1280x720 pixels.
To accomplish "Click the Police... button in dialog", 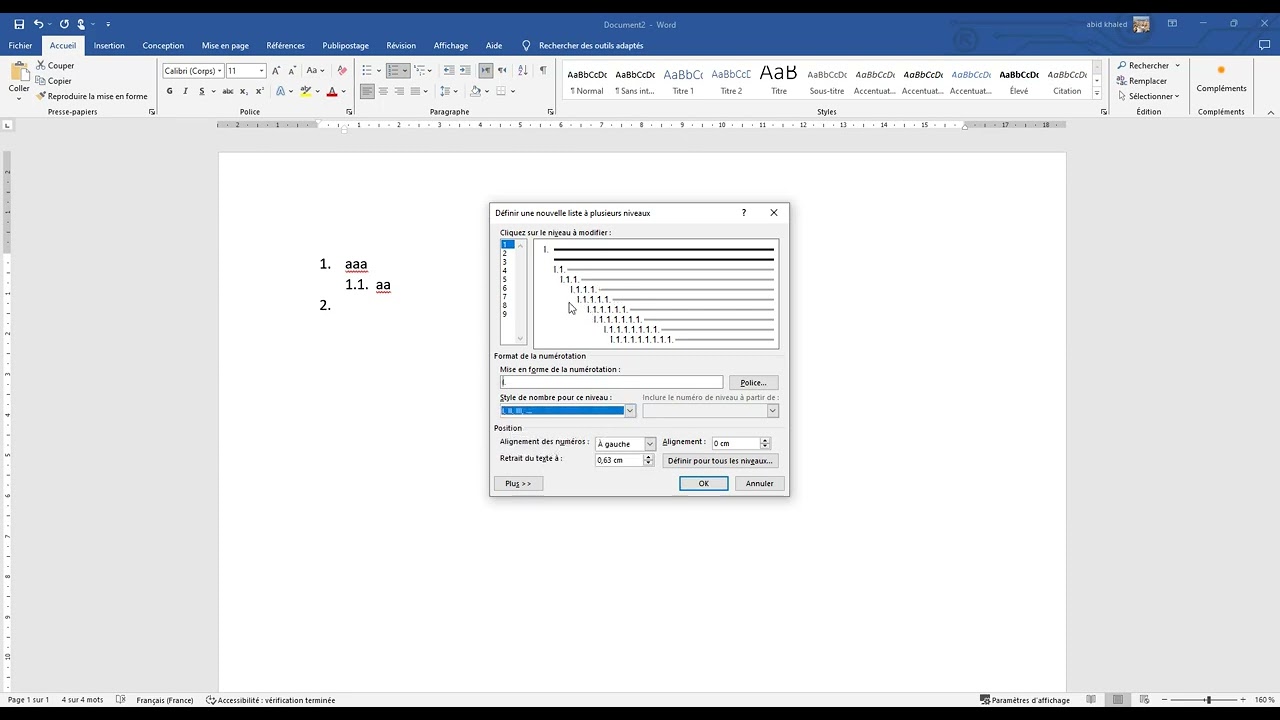I will coord(753,382).
